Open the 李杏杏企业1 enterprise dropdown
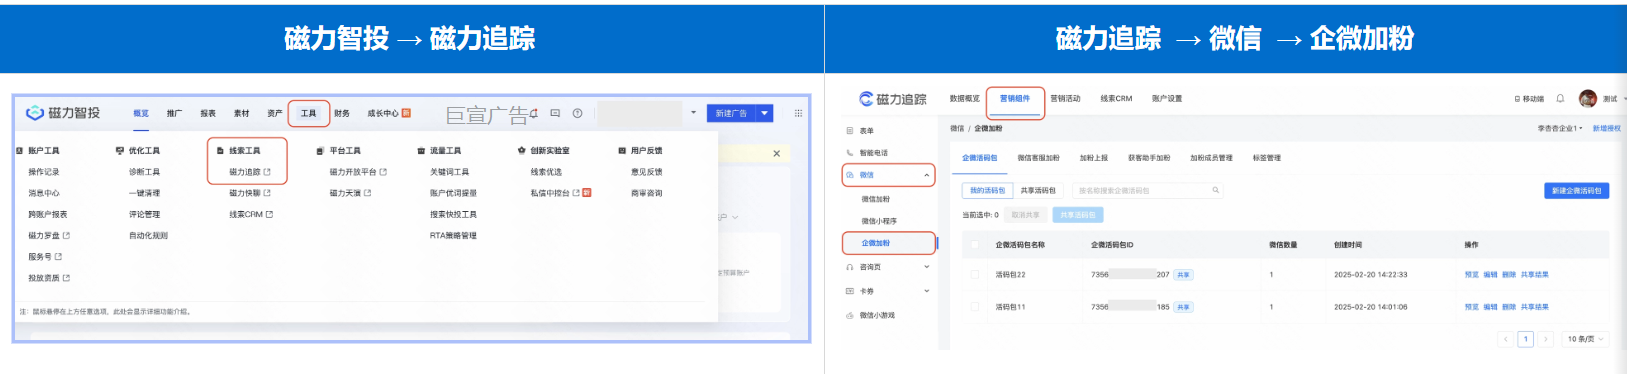The height and width of the screenshot is (374, 1627). coord(1560,128)
